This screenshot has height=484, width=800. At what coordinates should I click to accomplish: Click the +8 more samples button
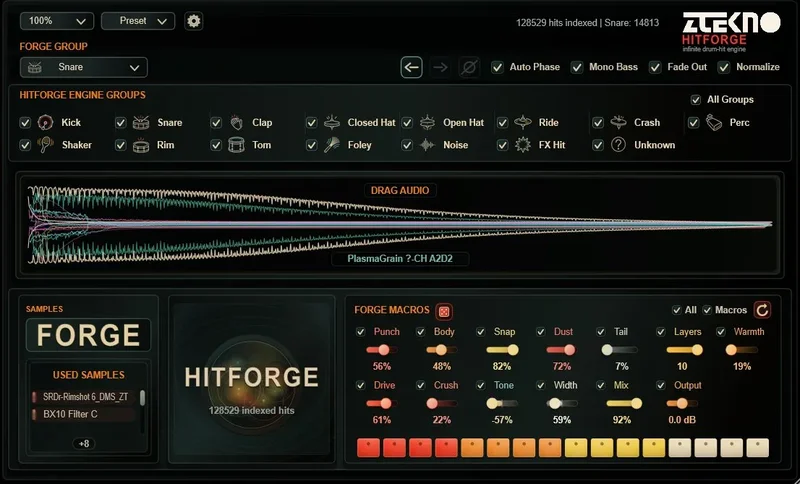click(84, 444)
